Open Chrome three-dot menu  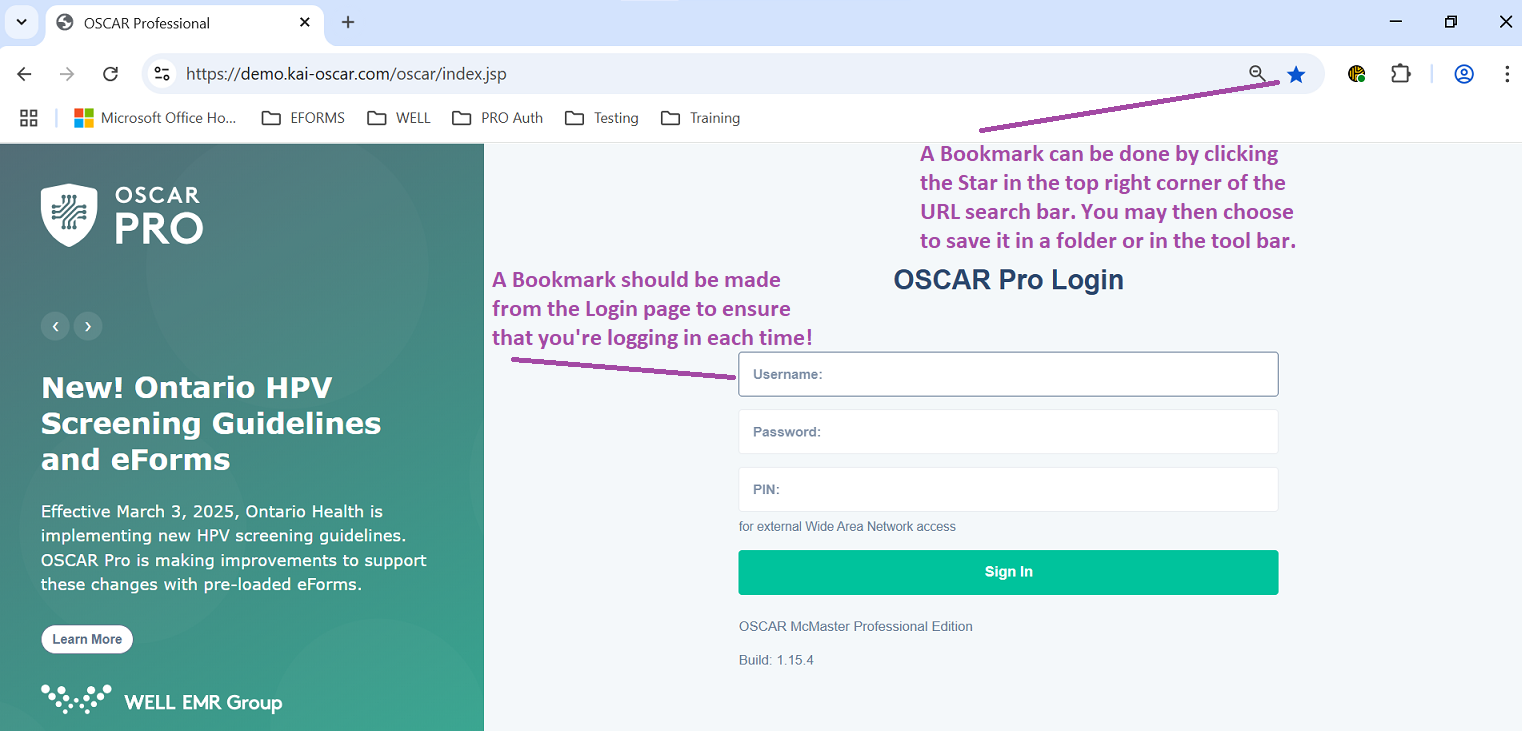coord(1506,74)
